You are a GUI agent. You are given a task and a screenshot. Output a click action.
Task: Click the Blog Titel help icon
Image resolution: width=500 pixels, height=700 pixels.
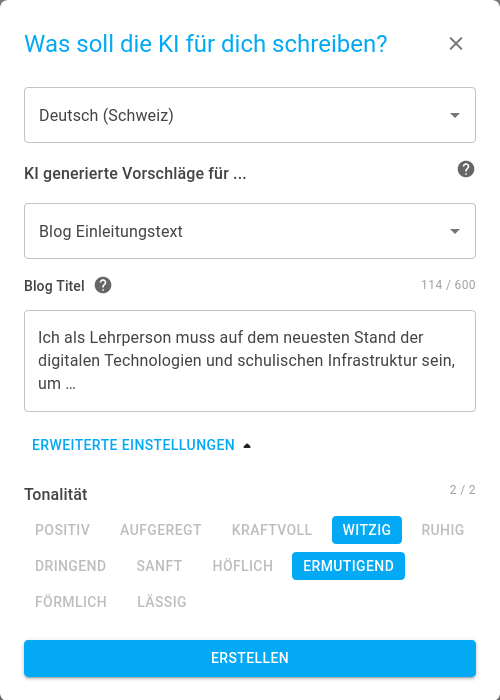[x=103, y=285]
